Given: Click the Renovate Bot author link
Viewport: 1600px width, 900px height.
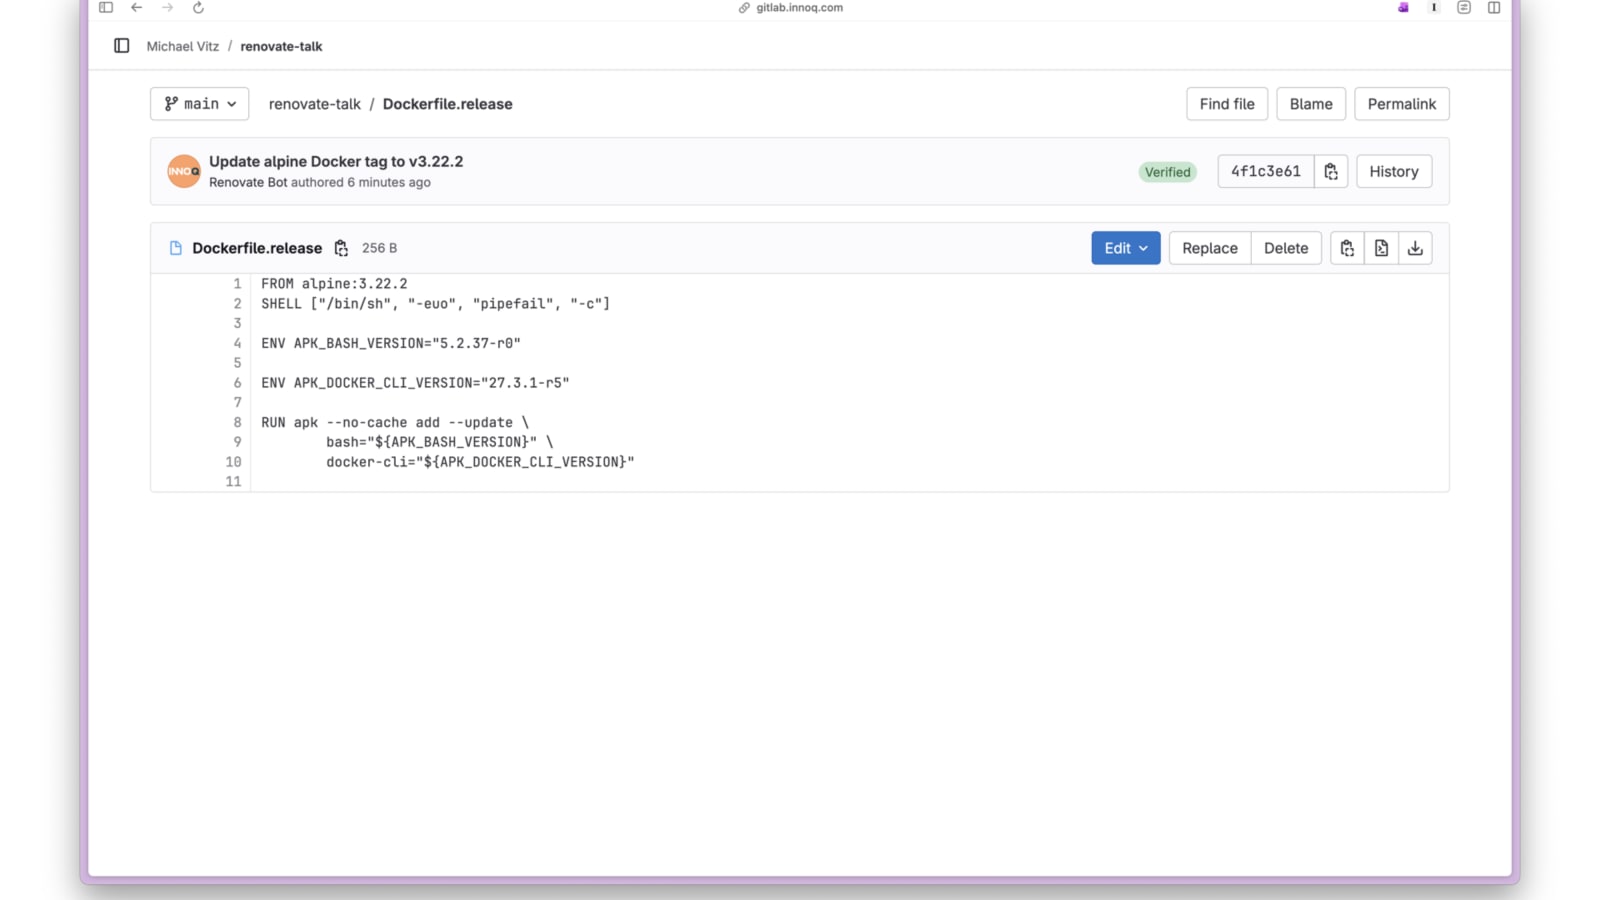Looking at the screenshot, I should point(248,182).
